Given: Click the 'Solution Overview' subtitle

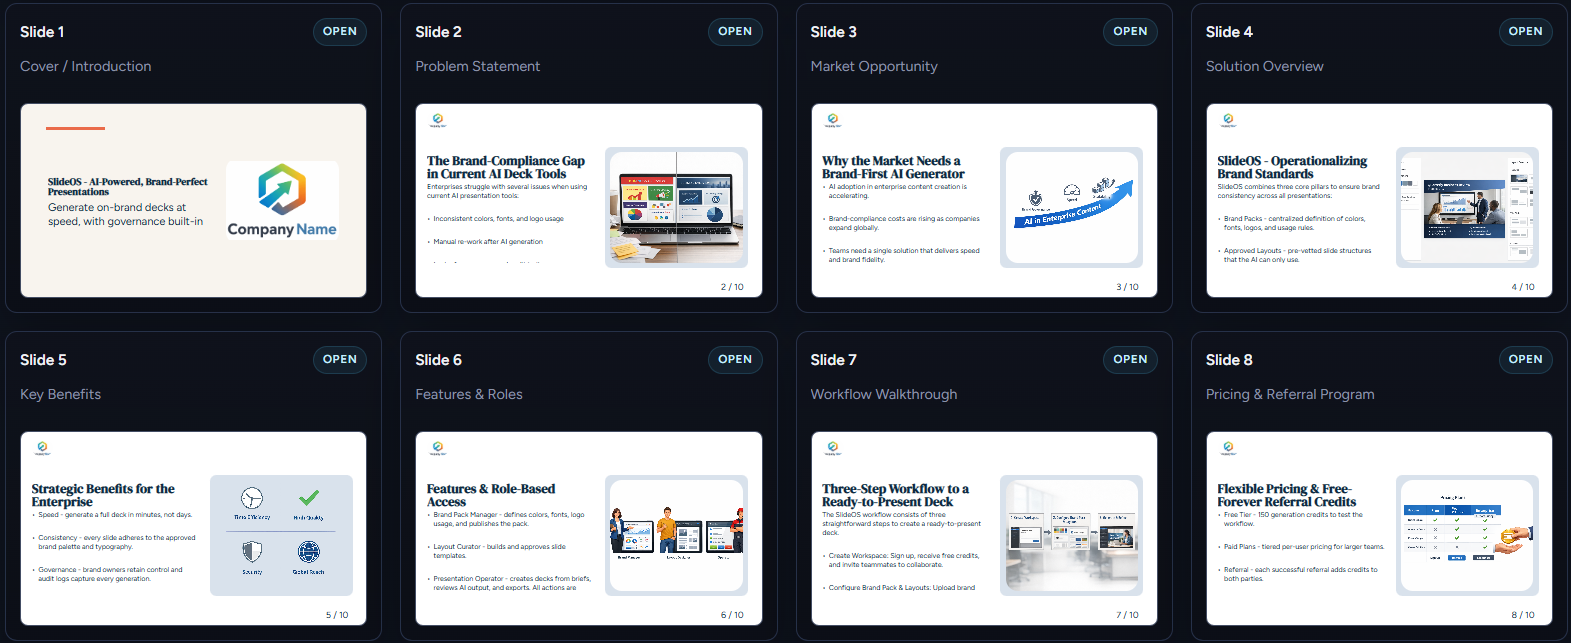Looking at the screenshot, I should [x=1264, y=66].
